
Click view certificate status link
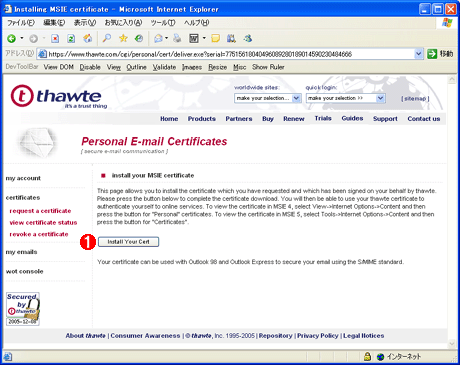pos(43,222)
